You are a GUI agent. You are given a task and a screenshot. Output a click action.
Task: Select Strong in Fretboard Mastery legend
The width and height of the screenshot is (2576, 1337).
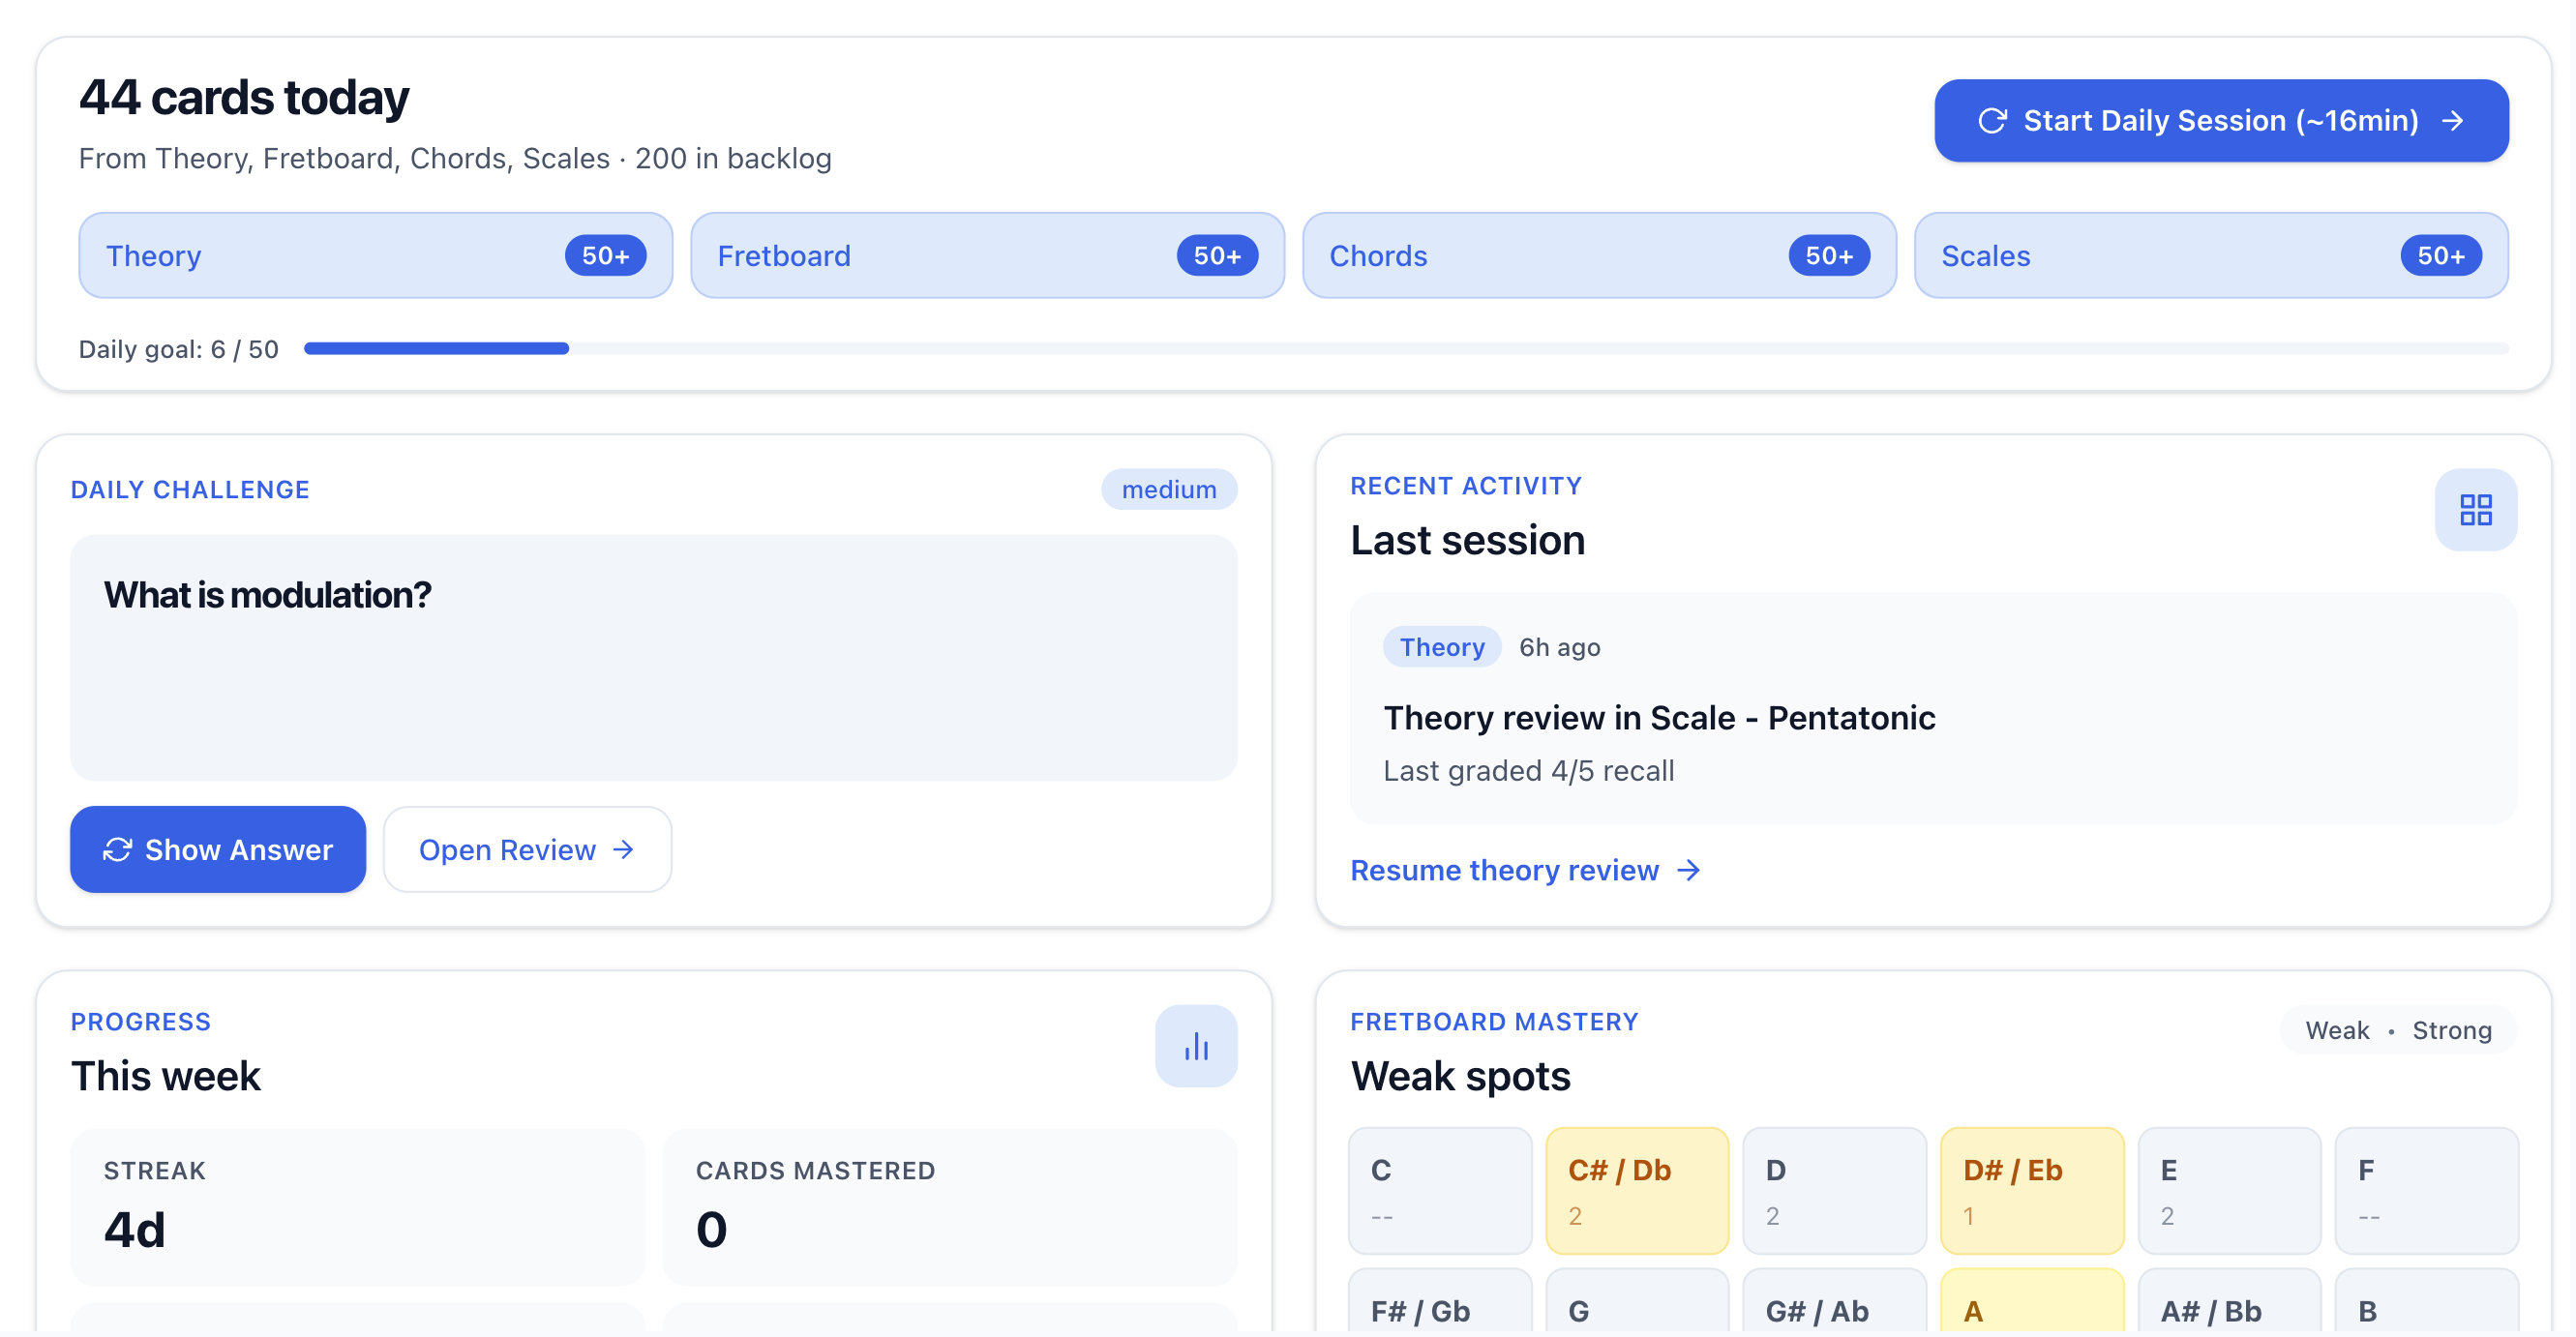pos(2452,1029)
